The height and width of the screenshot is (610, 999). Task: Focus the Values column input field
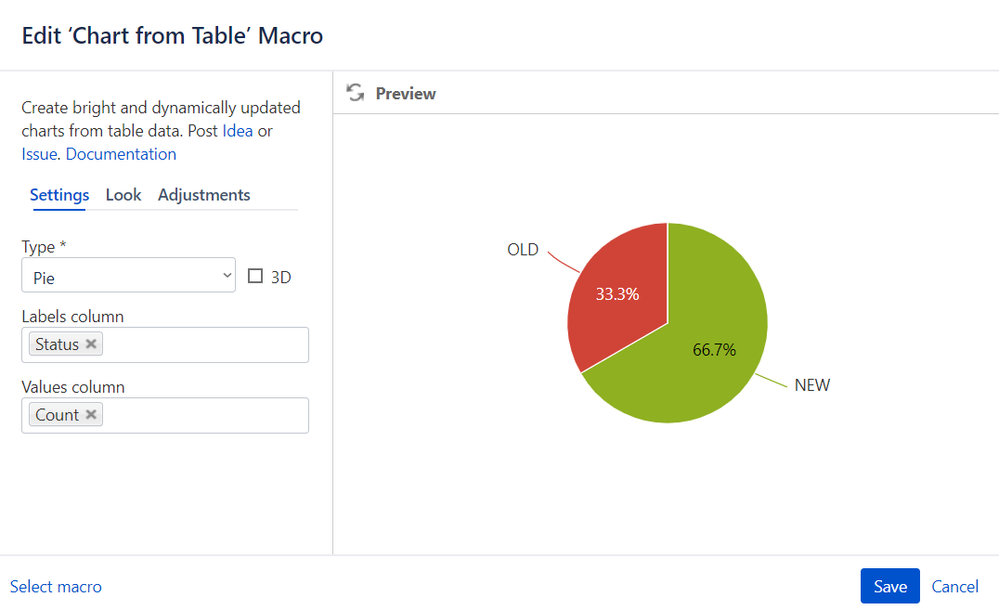click(200, 416)
